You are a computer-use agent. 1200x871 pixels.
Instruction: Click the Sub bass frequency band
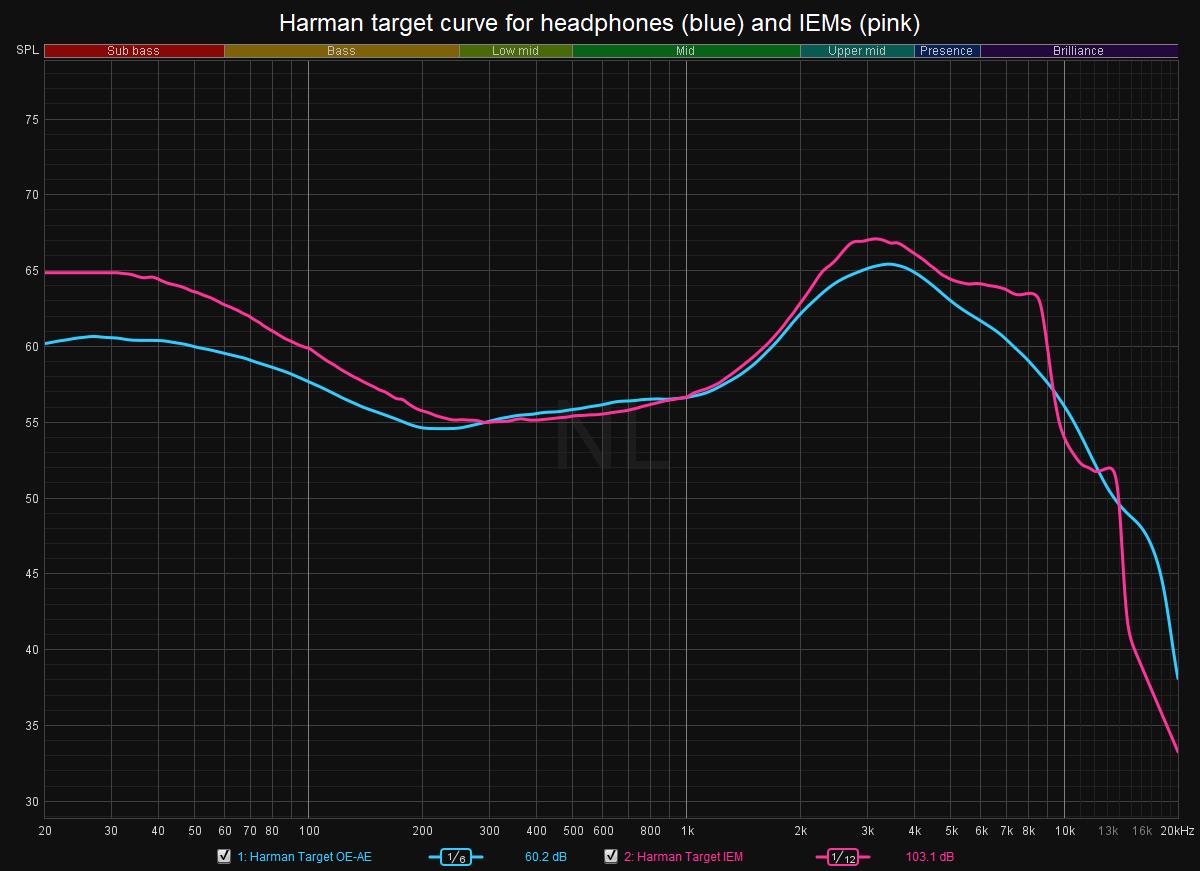pos(134,51)
